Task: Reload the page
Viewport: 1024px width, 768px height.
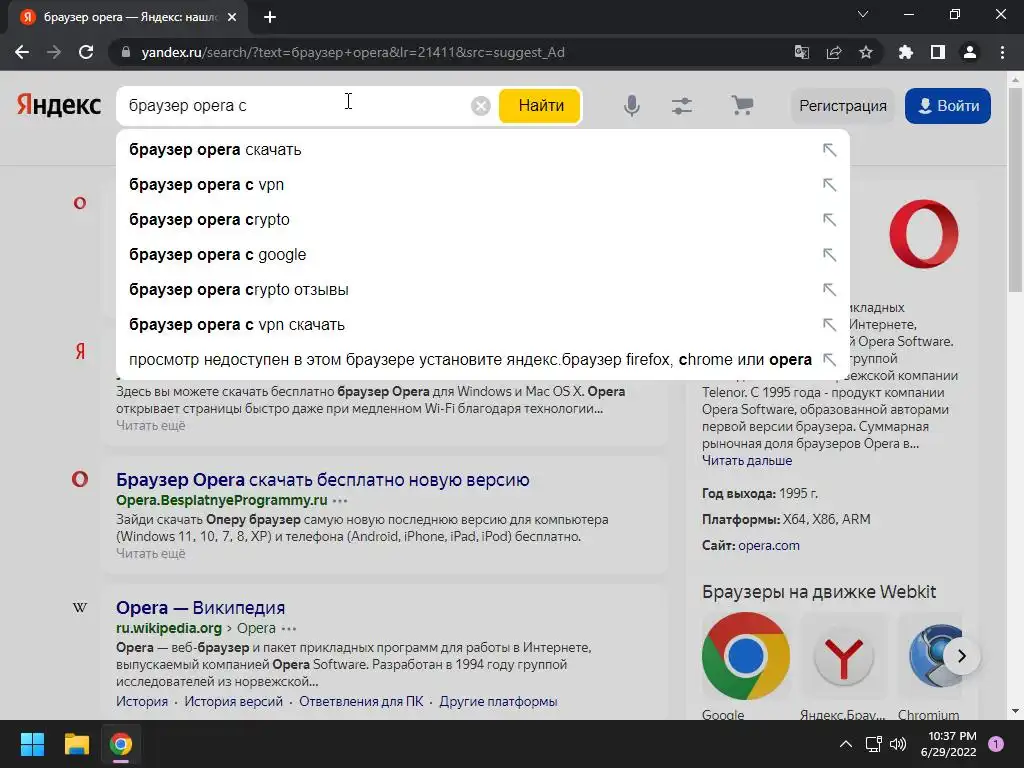Action: coord(86,52)
